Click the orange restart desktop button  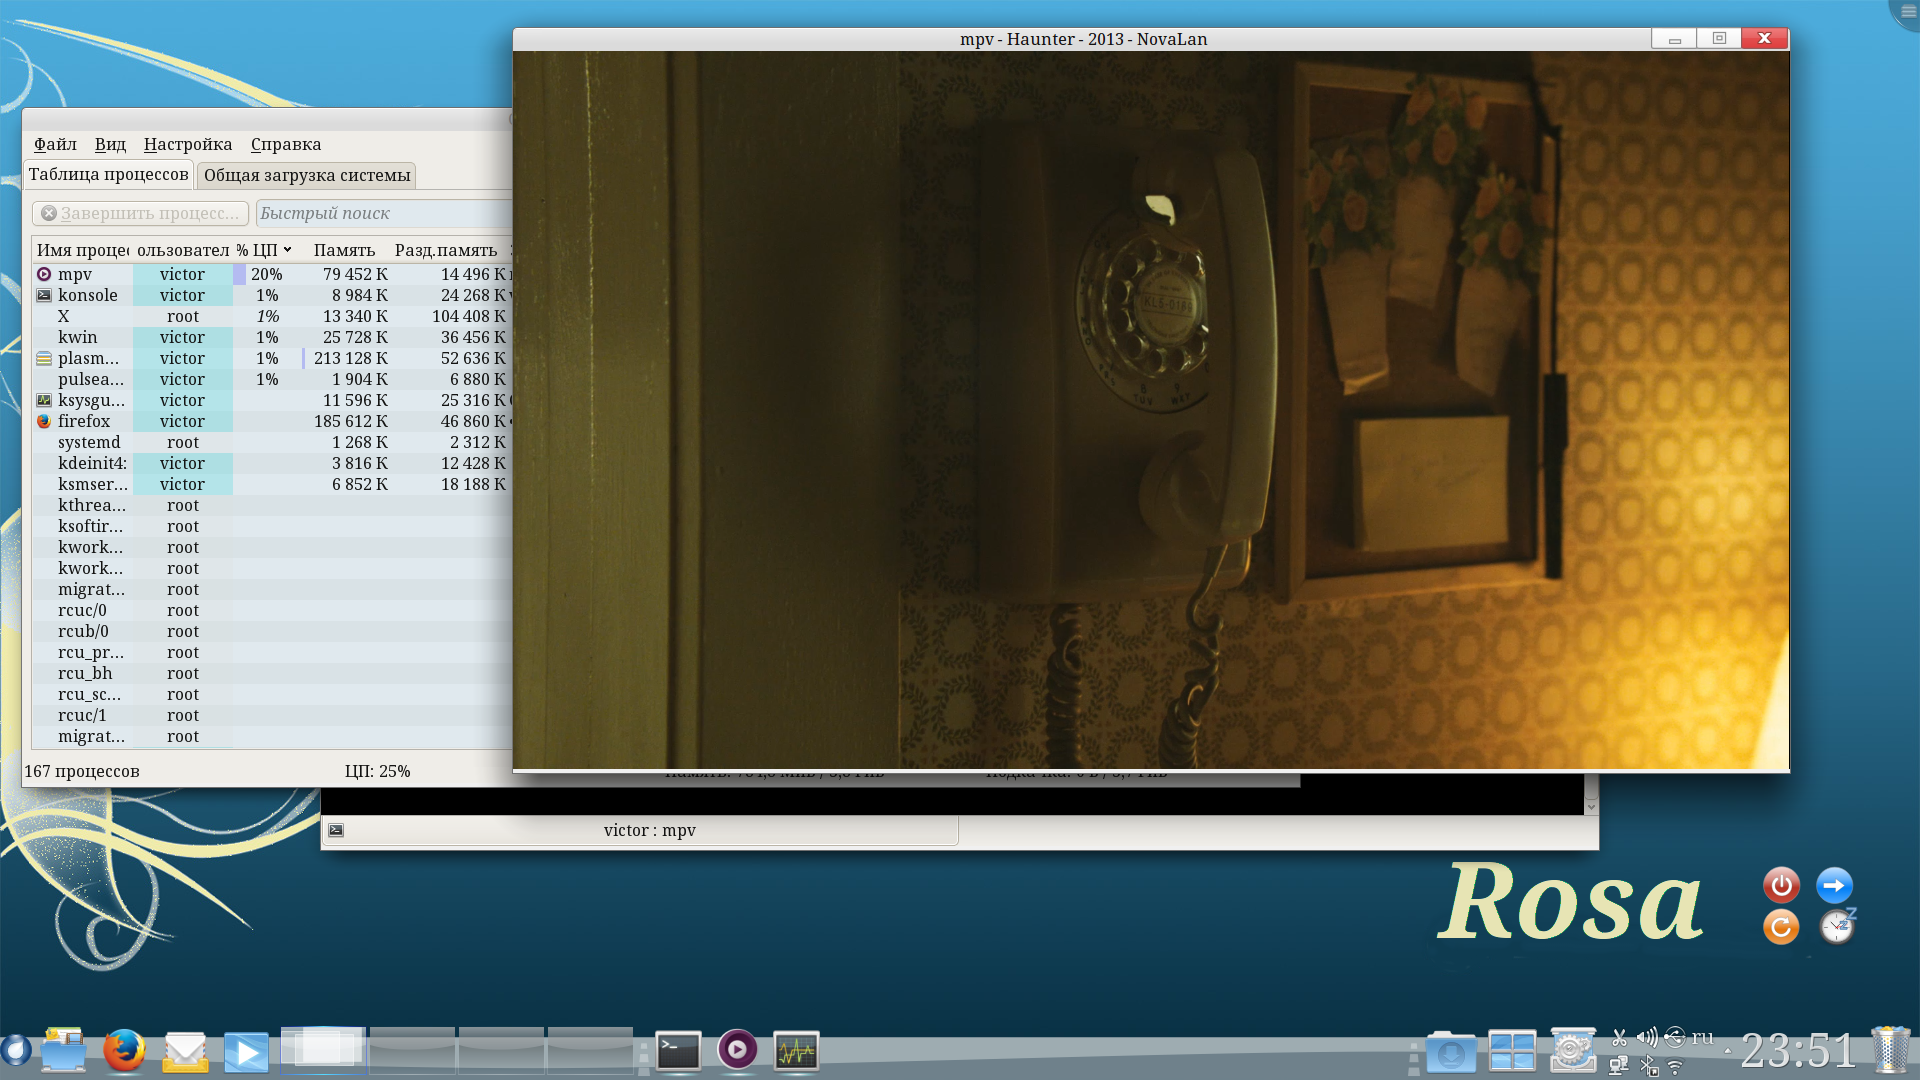pyautogui.click(x=1781, y=927)
